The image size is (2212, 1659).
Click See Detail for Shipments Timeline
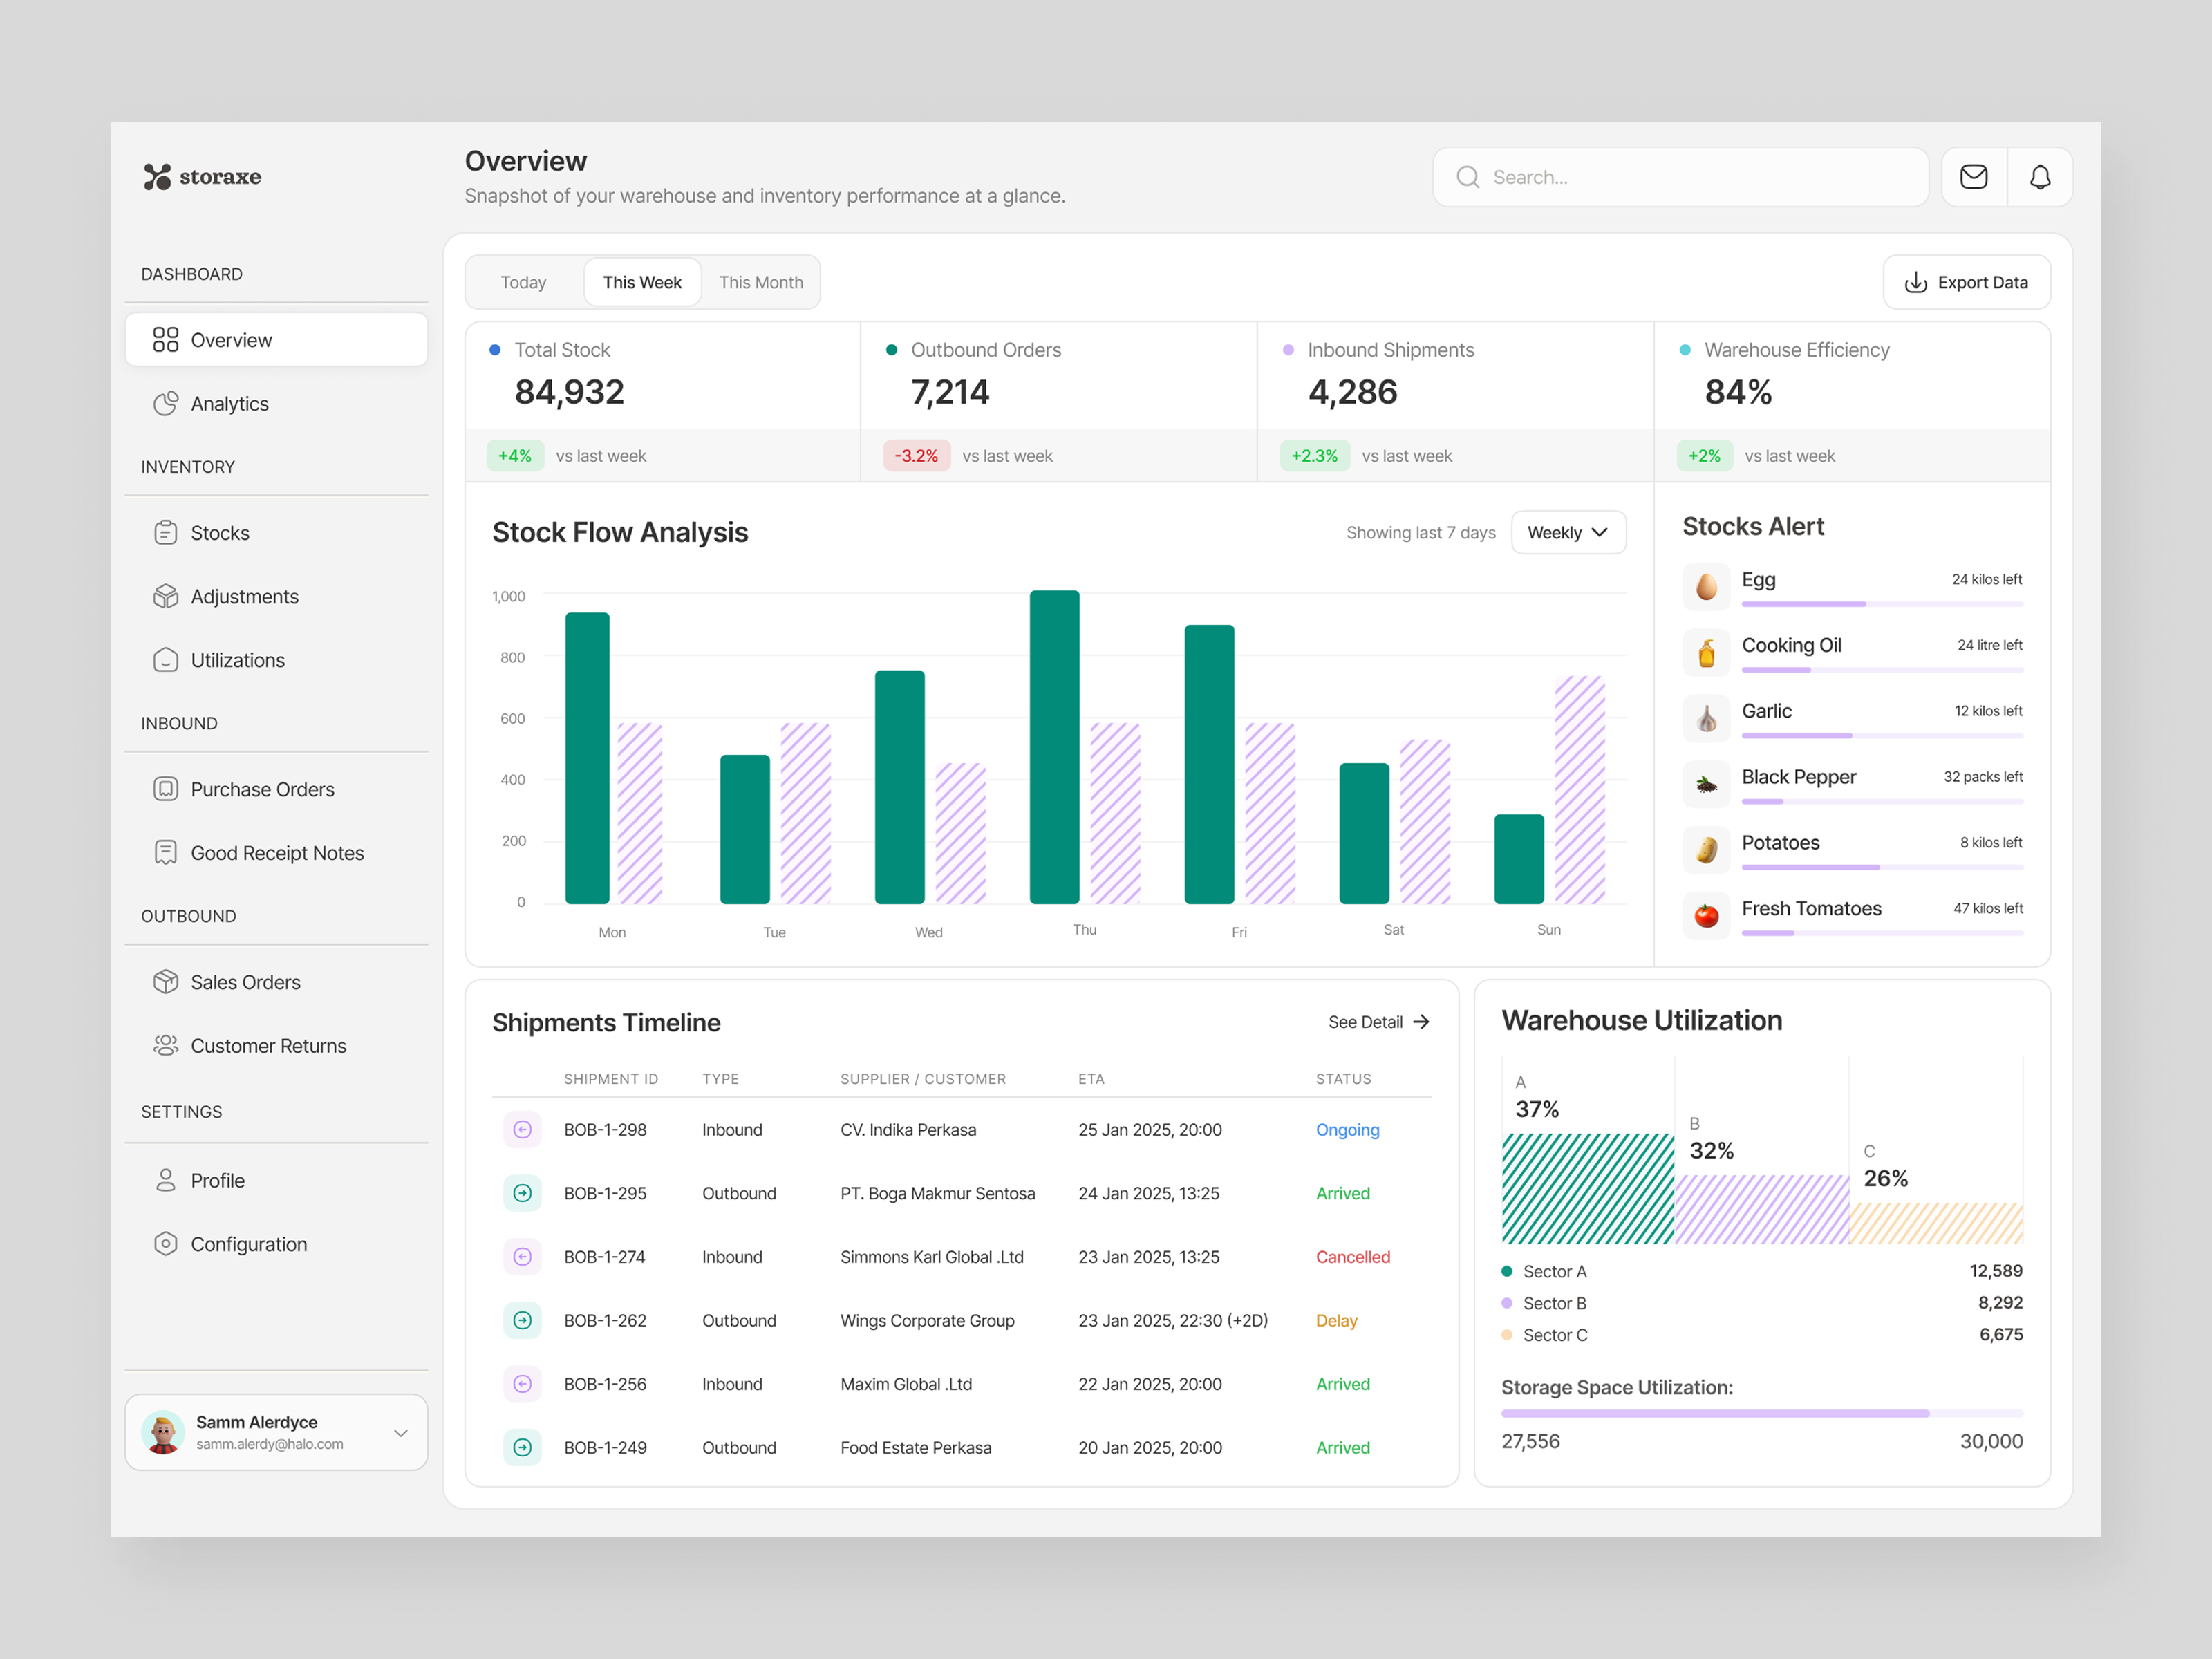(1378, 1021)
